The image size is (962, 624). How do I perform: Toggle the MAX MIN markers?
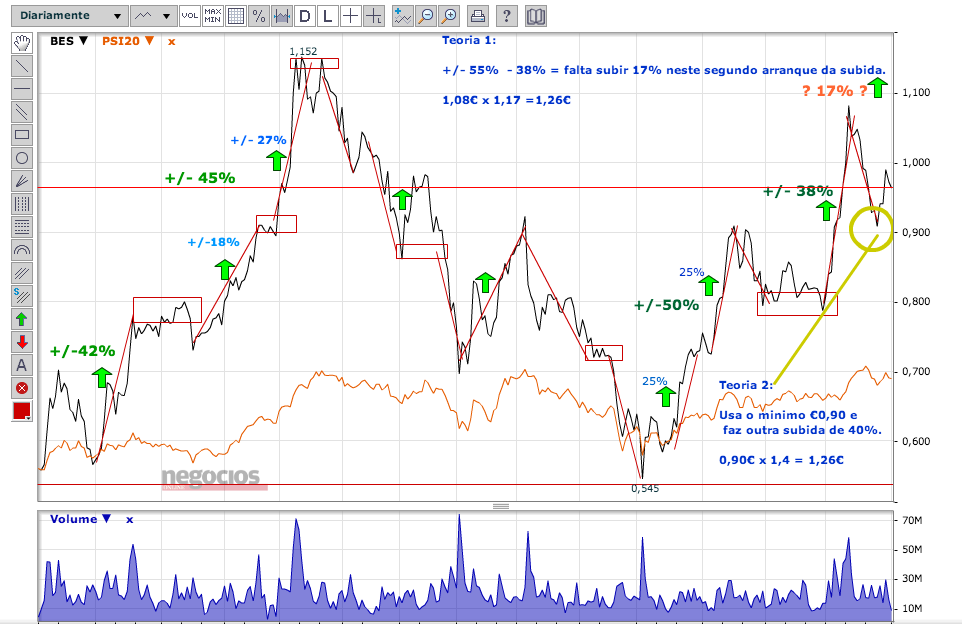pos(213,16)
